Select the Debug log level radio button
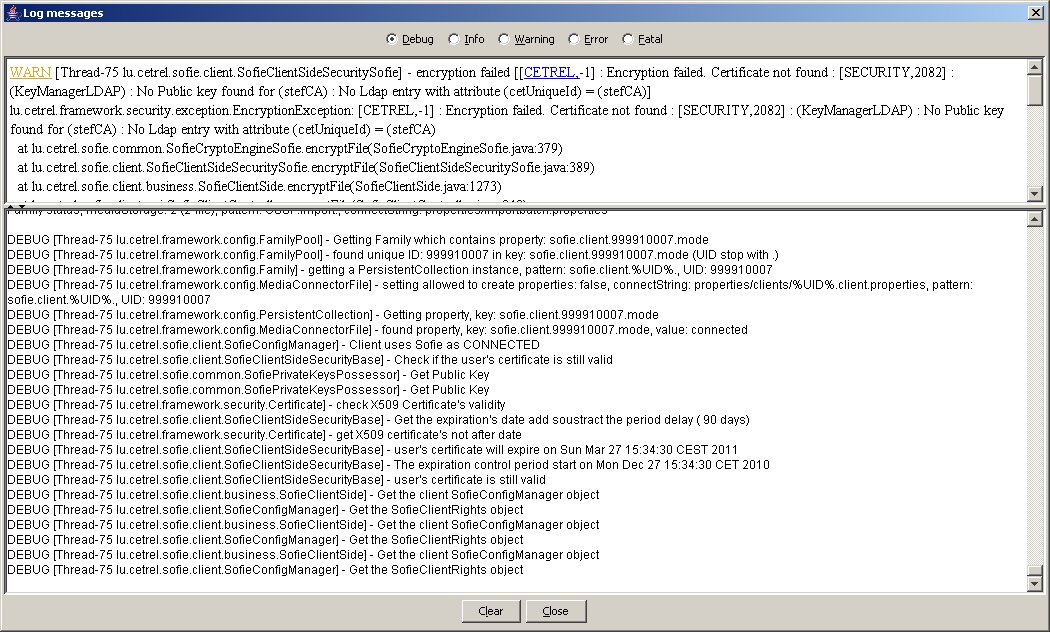Viewport: 1050px width, 632px height. pos(392,40)
